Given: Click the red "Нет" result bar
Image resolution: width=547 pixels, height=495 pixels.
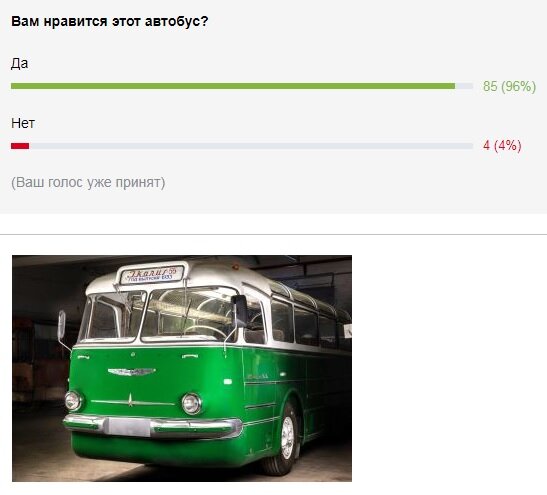Looking at the screenshot, I should 20,146.
